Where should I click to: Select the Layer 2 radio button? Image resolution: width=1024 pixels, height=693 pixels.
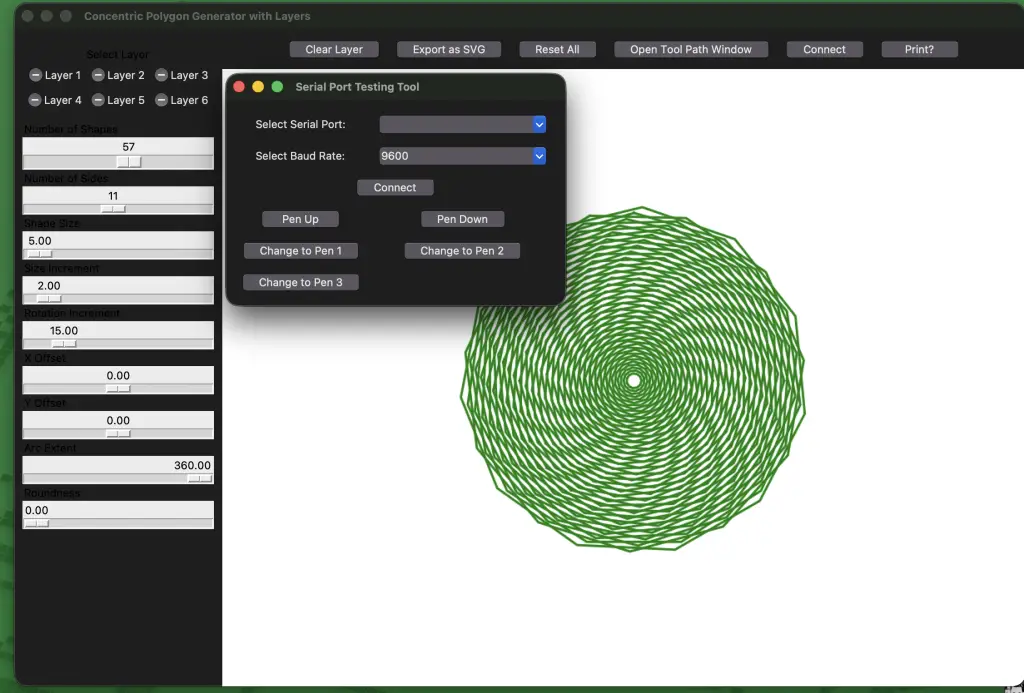click(x=118, y=75)
